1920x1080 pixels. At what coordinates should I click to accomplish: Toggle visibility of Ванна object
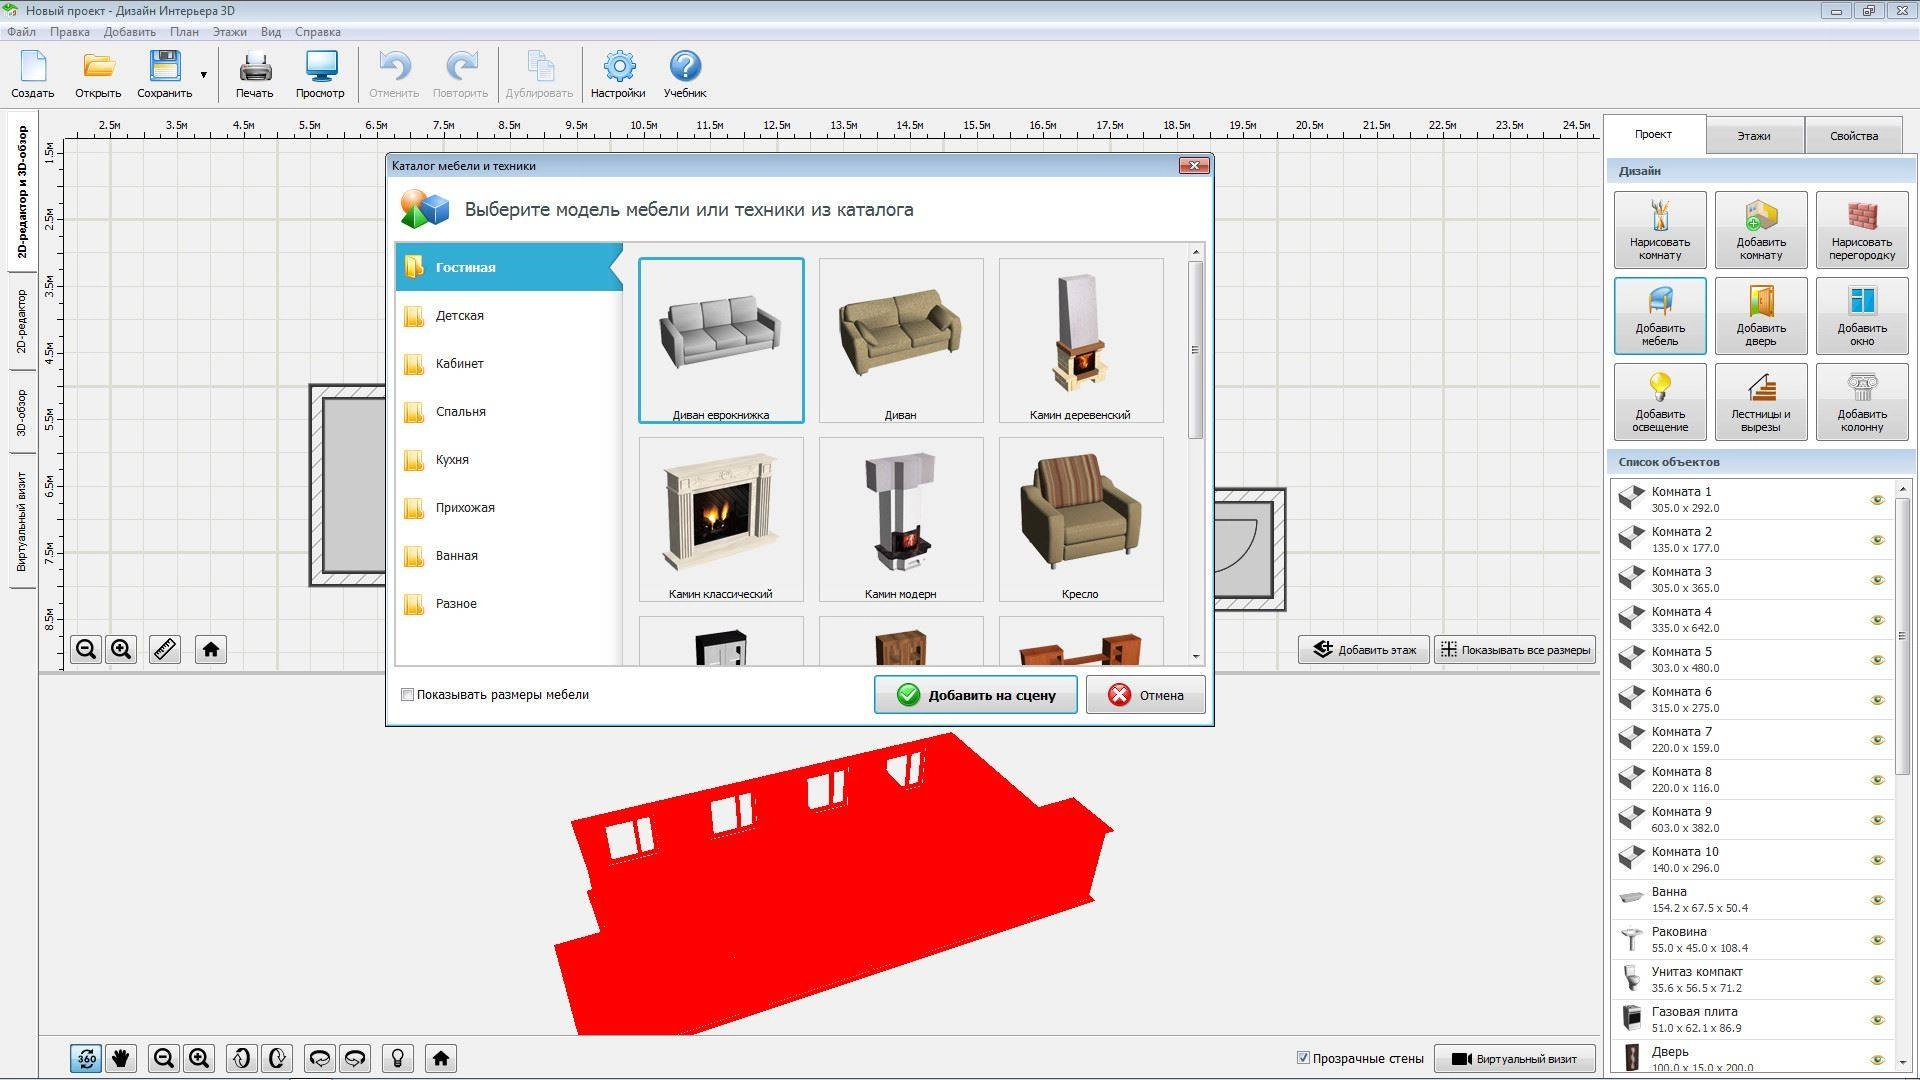coord(1877,900)
